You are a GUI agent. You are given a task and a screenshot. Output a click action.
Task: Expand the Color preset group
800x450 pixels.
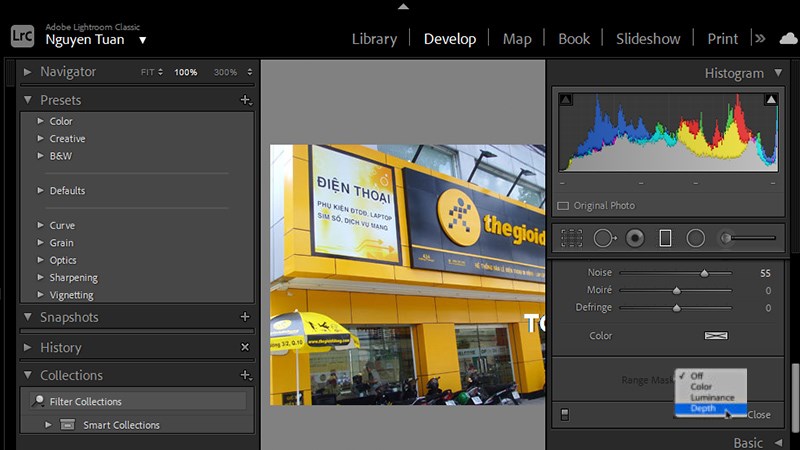coord(40,121)
